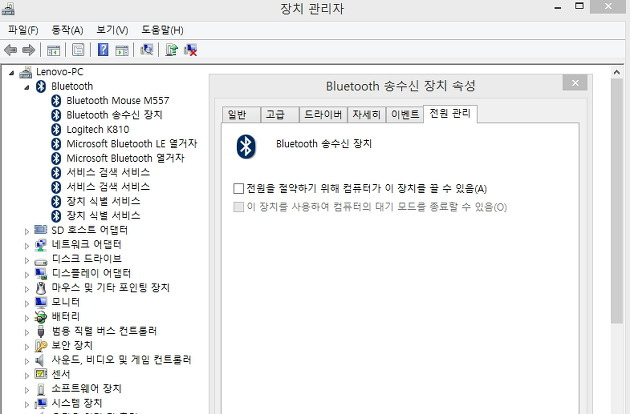Expand 모니터 category
The height and width of the screenshot is (414, 630).
pyautogui.click(x=27, y=303)
